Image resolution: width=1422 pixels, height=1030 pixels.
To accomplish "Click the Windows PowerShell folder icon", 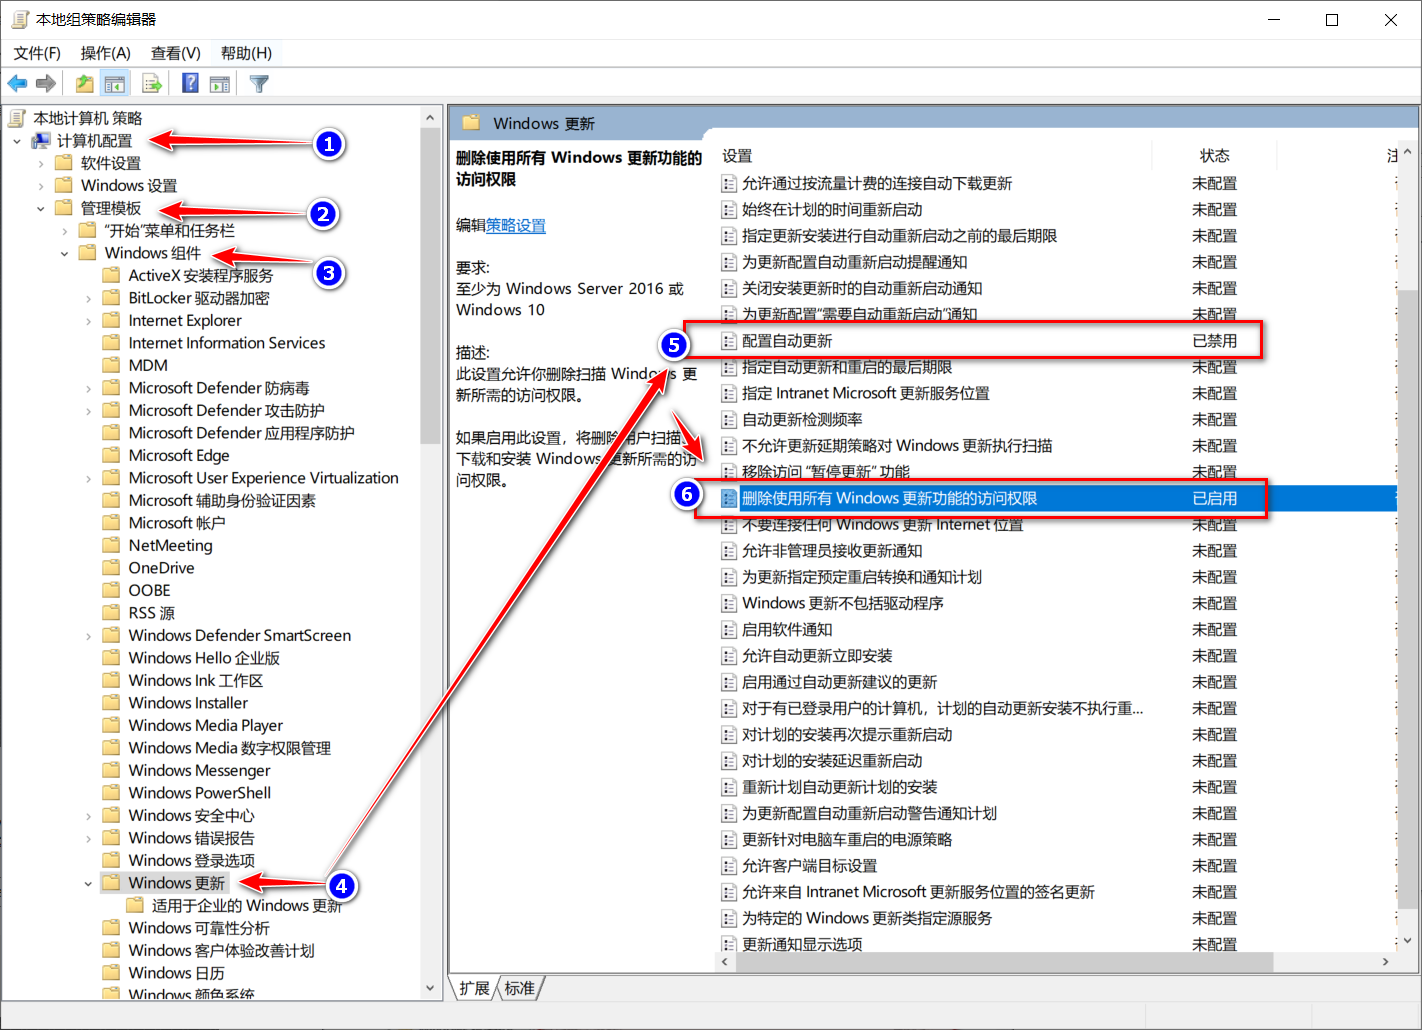I will [111, 792].
